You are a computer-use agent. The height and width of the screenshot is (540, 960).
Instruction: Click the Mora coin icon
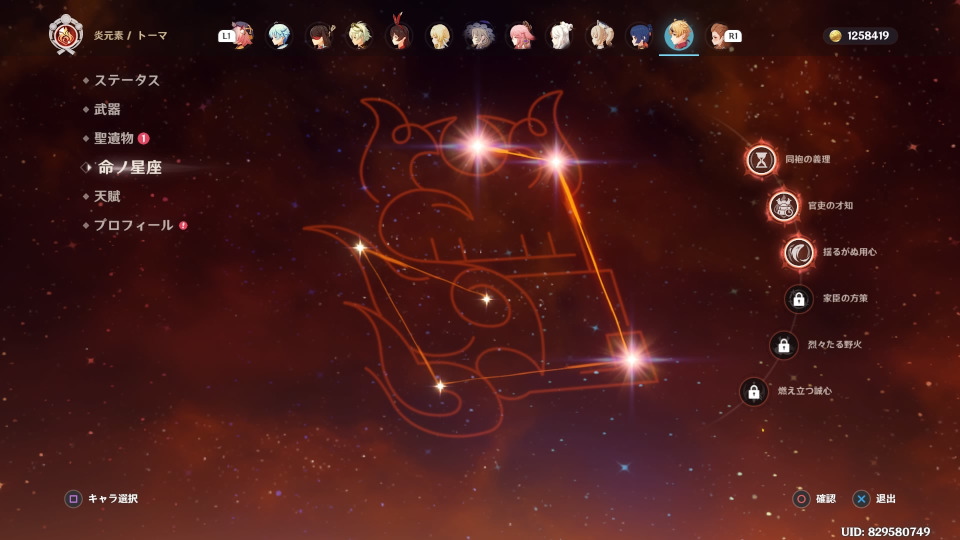point(835,36)
